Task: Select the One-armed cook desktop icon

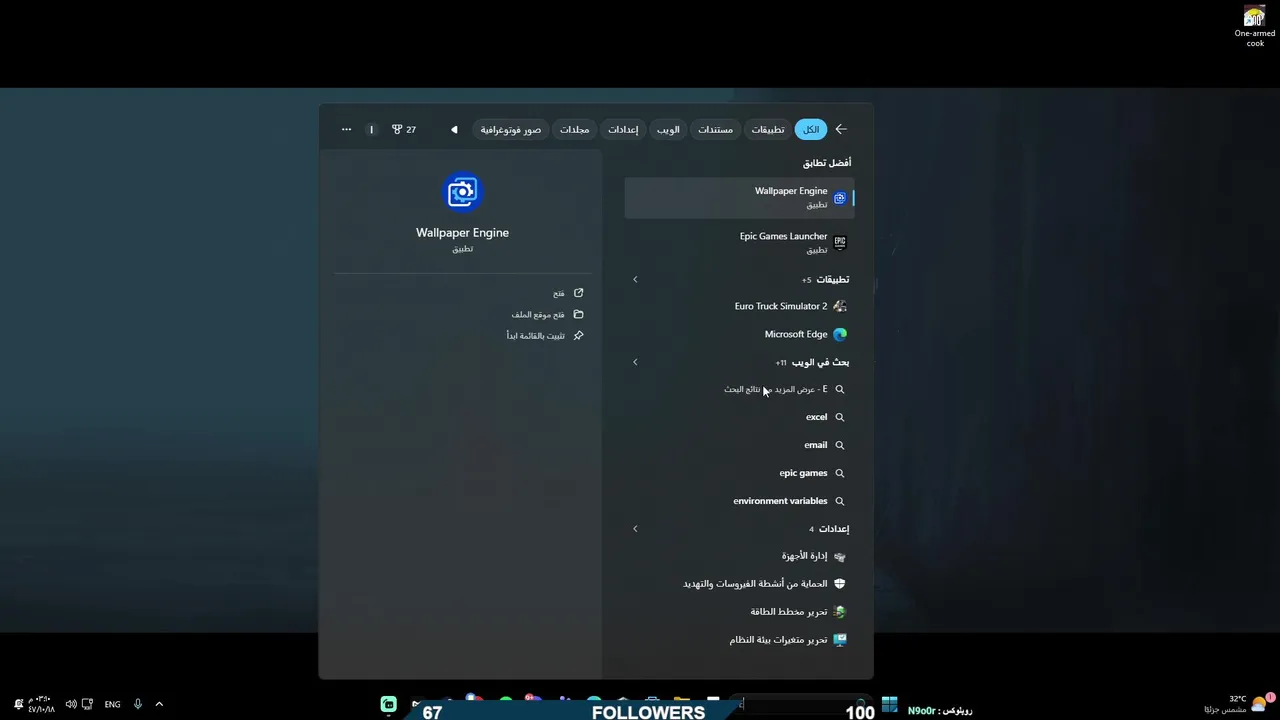Action: (x=1255, y=25)
